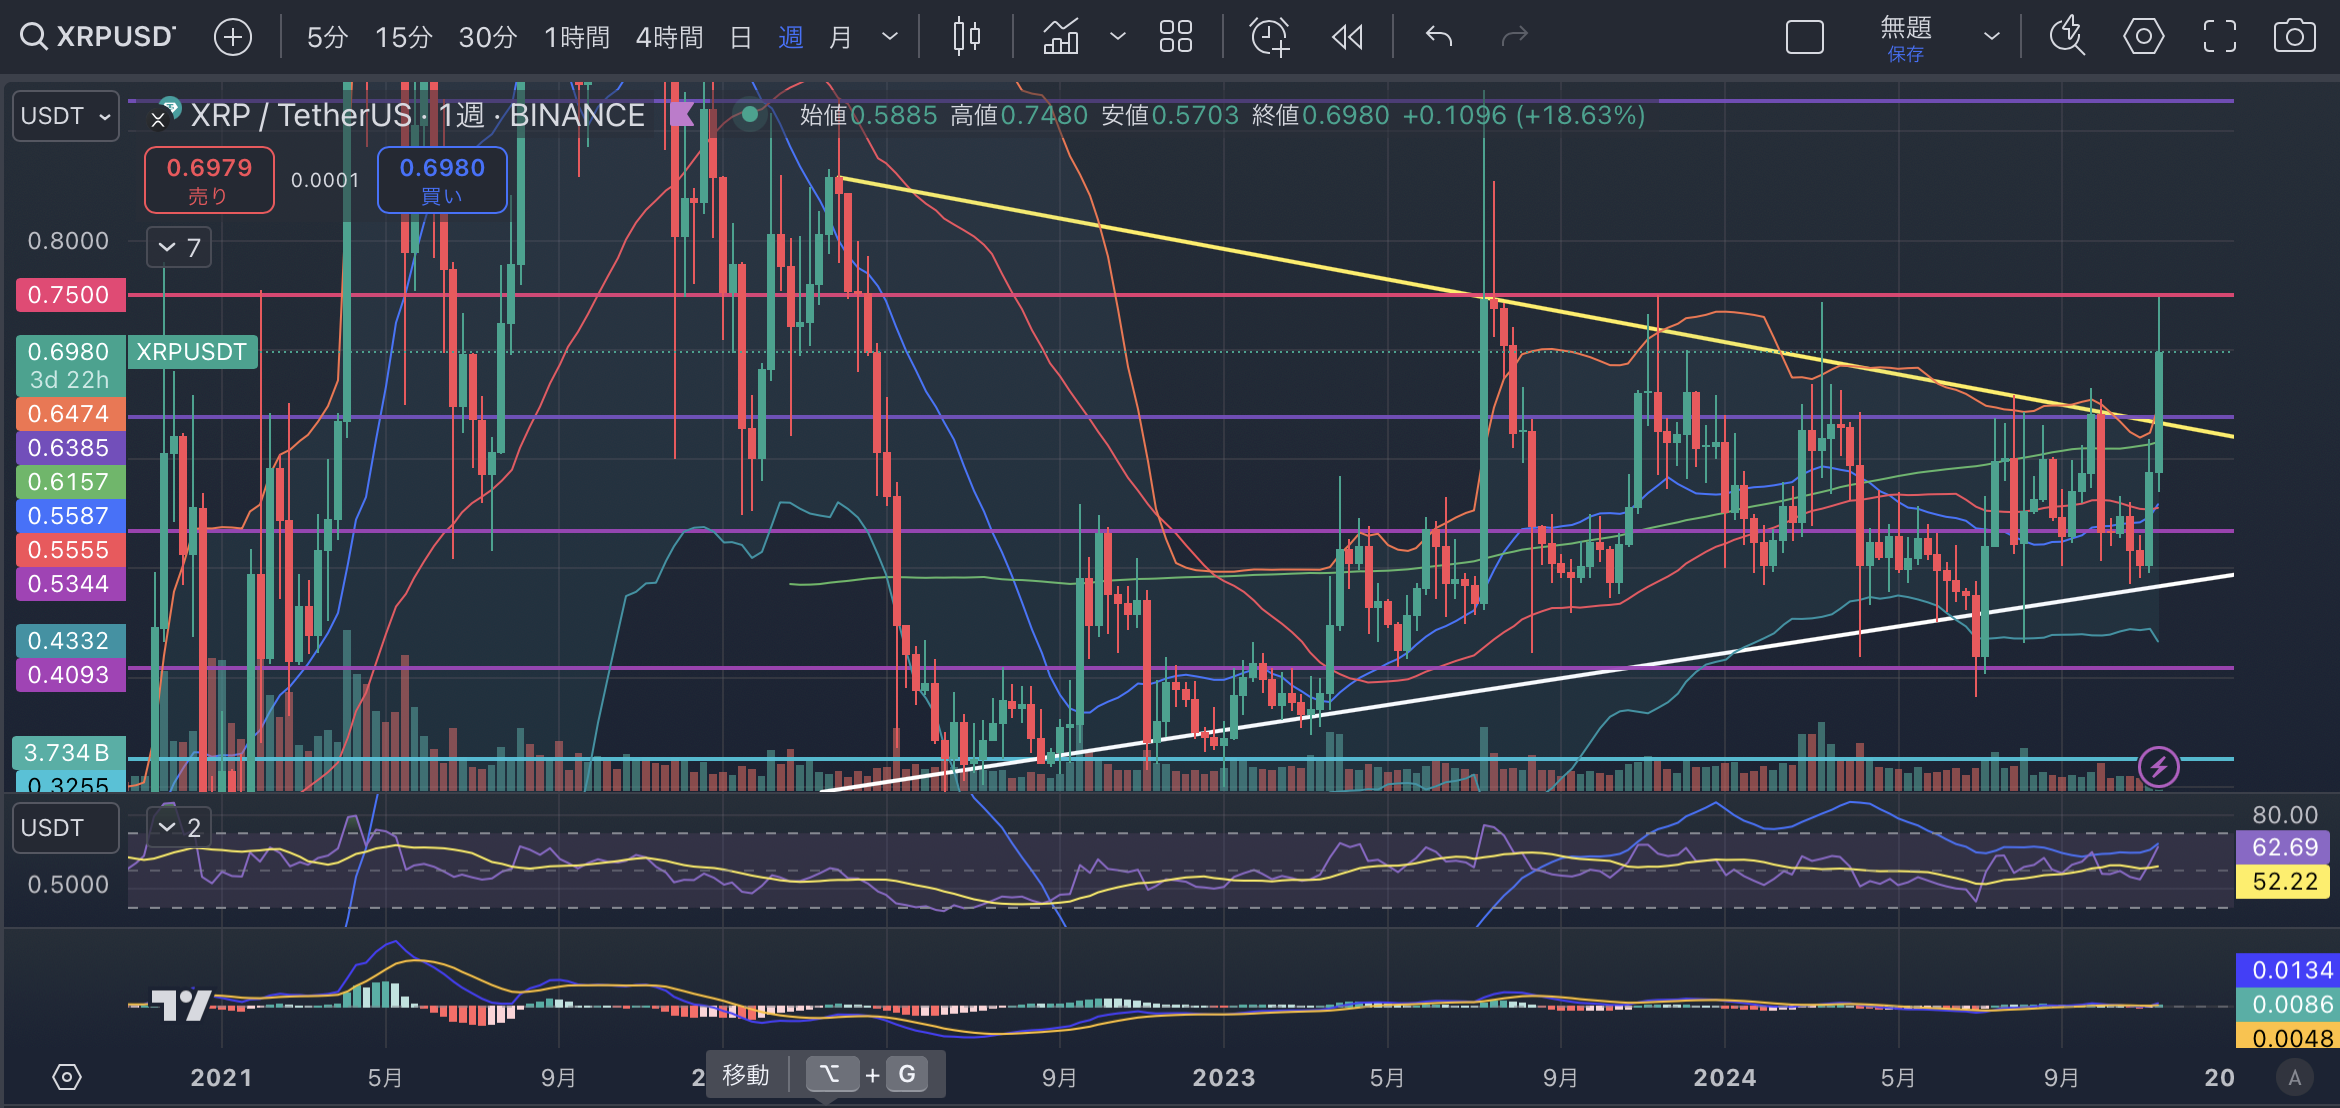Select the 0.5344 price label
2340x1108 pixels.
pos(70,584)
